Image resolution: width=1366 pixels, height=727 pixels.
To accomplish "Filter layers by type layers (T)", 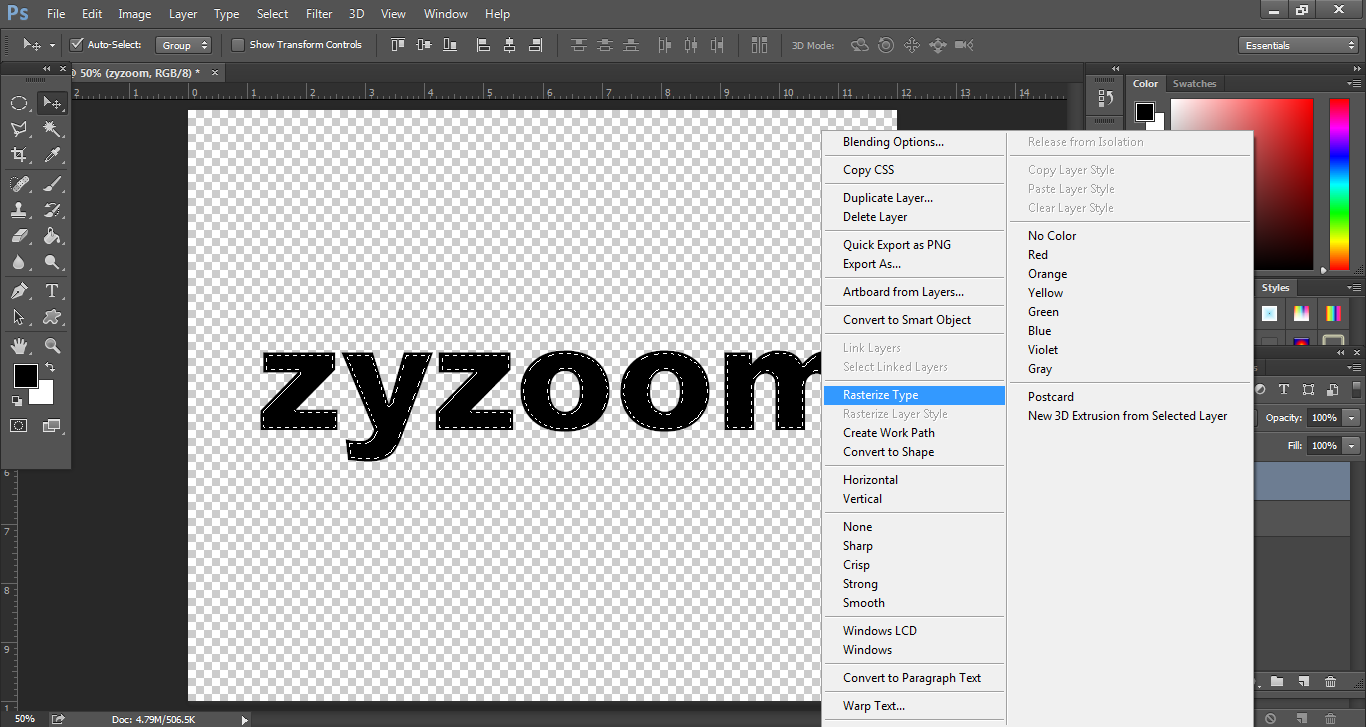I will coord(1283,390).
